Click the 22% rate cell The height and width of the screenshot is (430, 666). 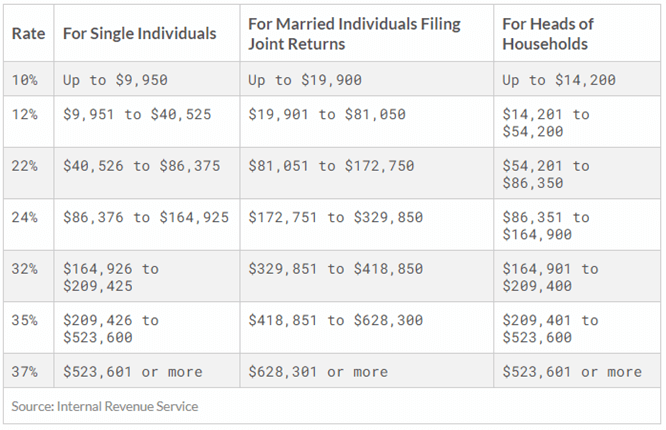pyautogui.click(x=25, y=166)
